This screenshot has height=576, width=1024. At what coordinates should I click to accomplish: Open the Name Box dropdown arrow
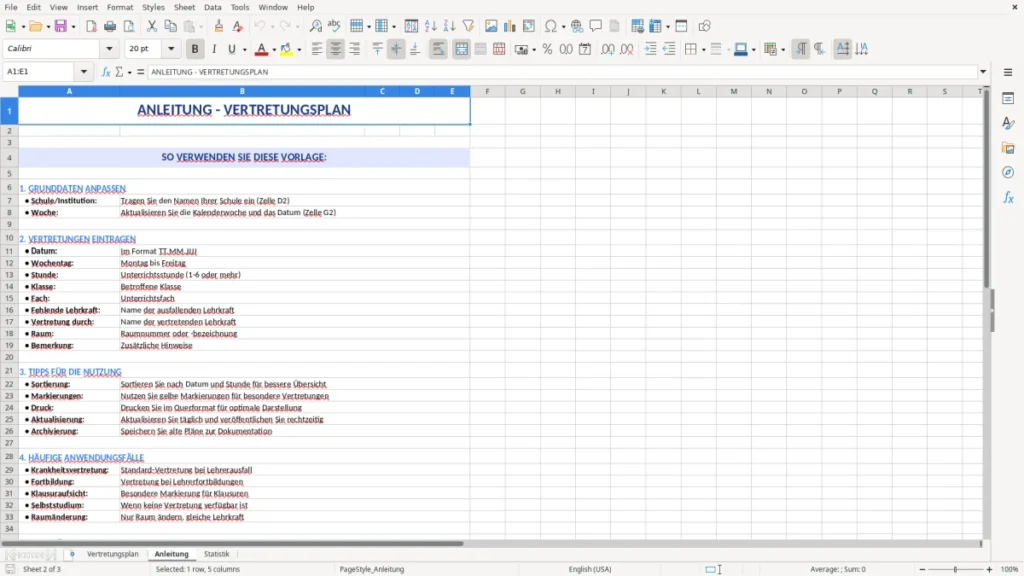point(84,72)
